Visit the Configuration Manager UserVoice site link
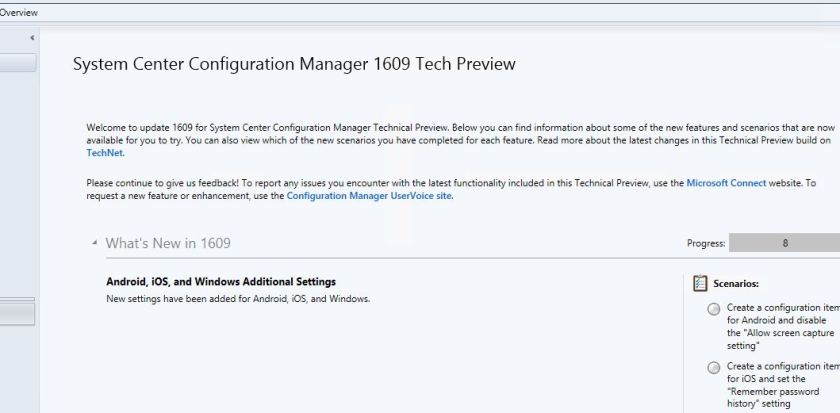Screen dimensions: 840x413 369,196
